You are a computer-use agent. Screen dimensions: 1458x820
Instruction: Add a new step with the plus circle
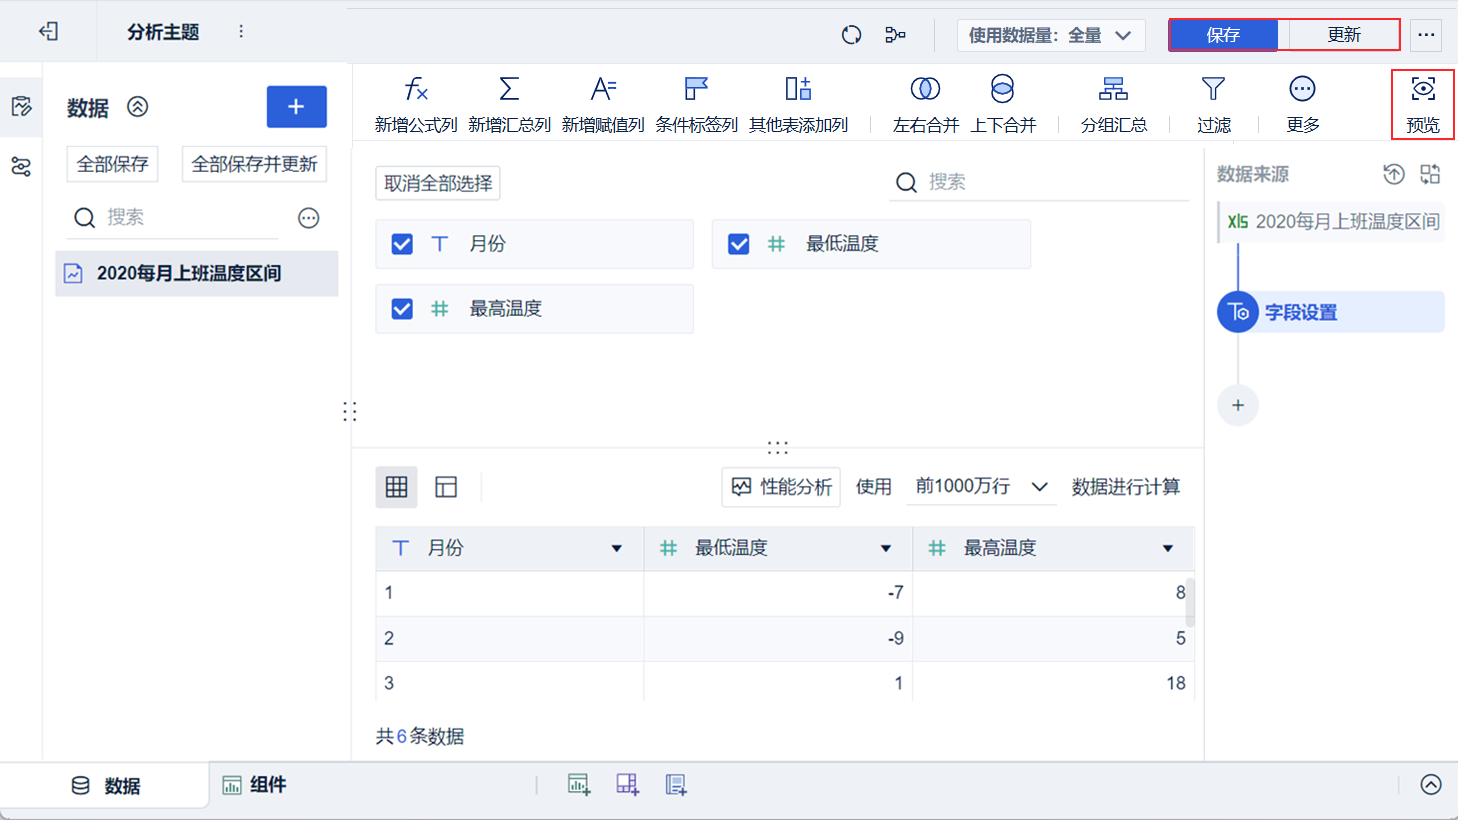(1238, 405)
